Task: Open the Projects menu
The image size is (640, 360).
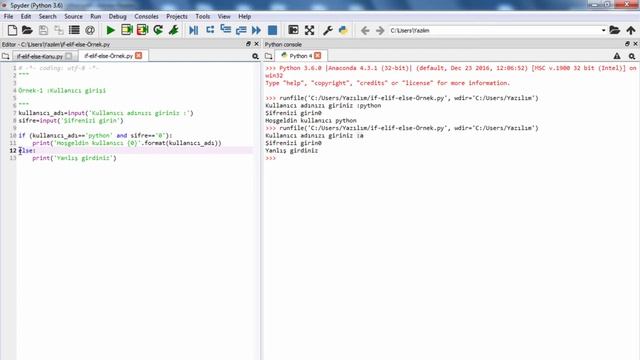Action: [177, 16]
